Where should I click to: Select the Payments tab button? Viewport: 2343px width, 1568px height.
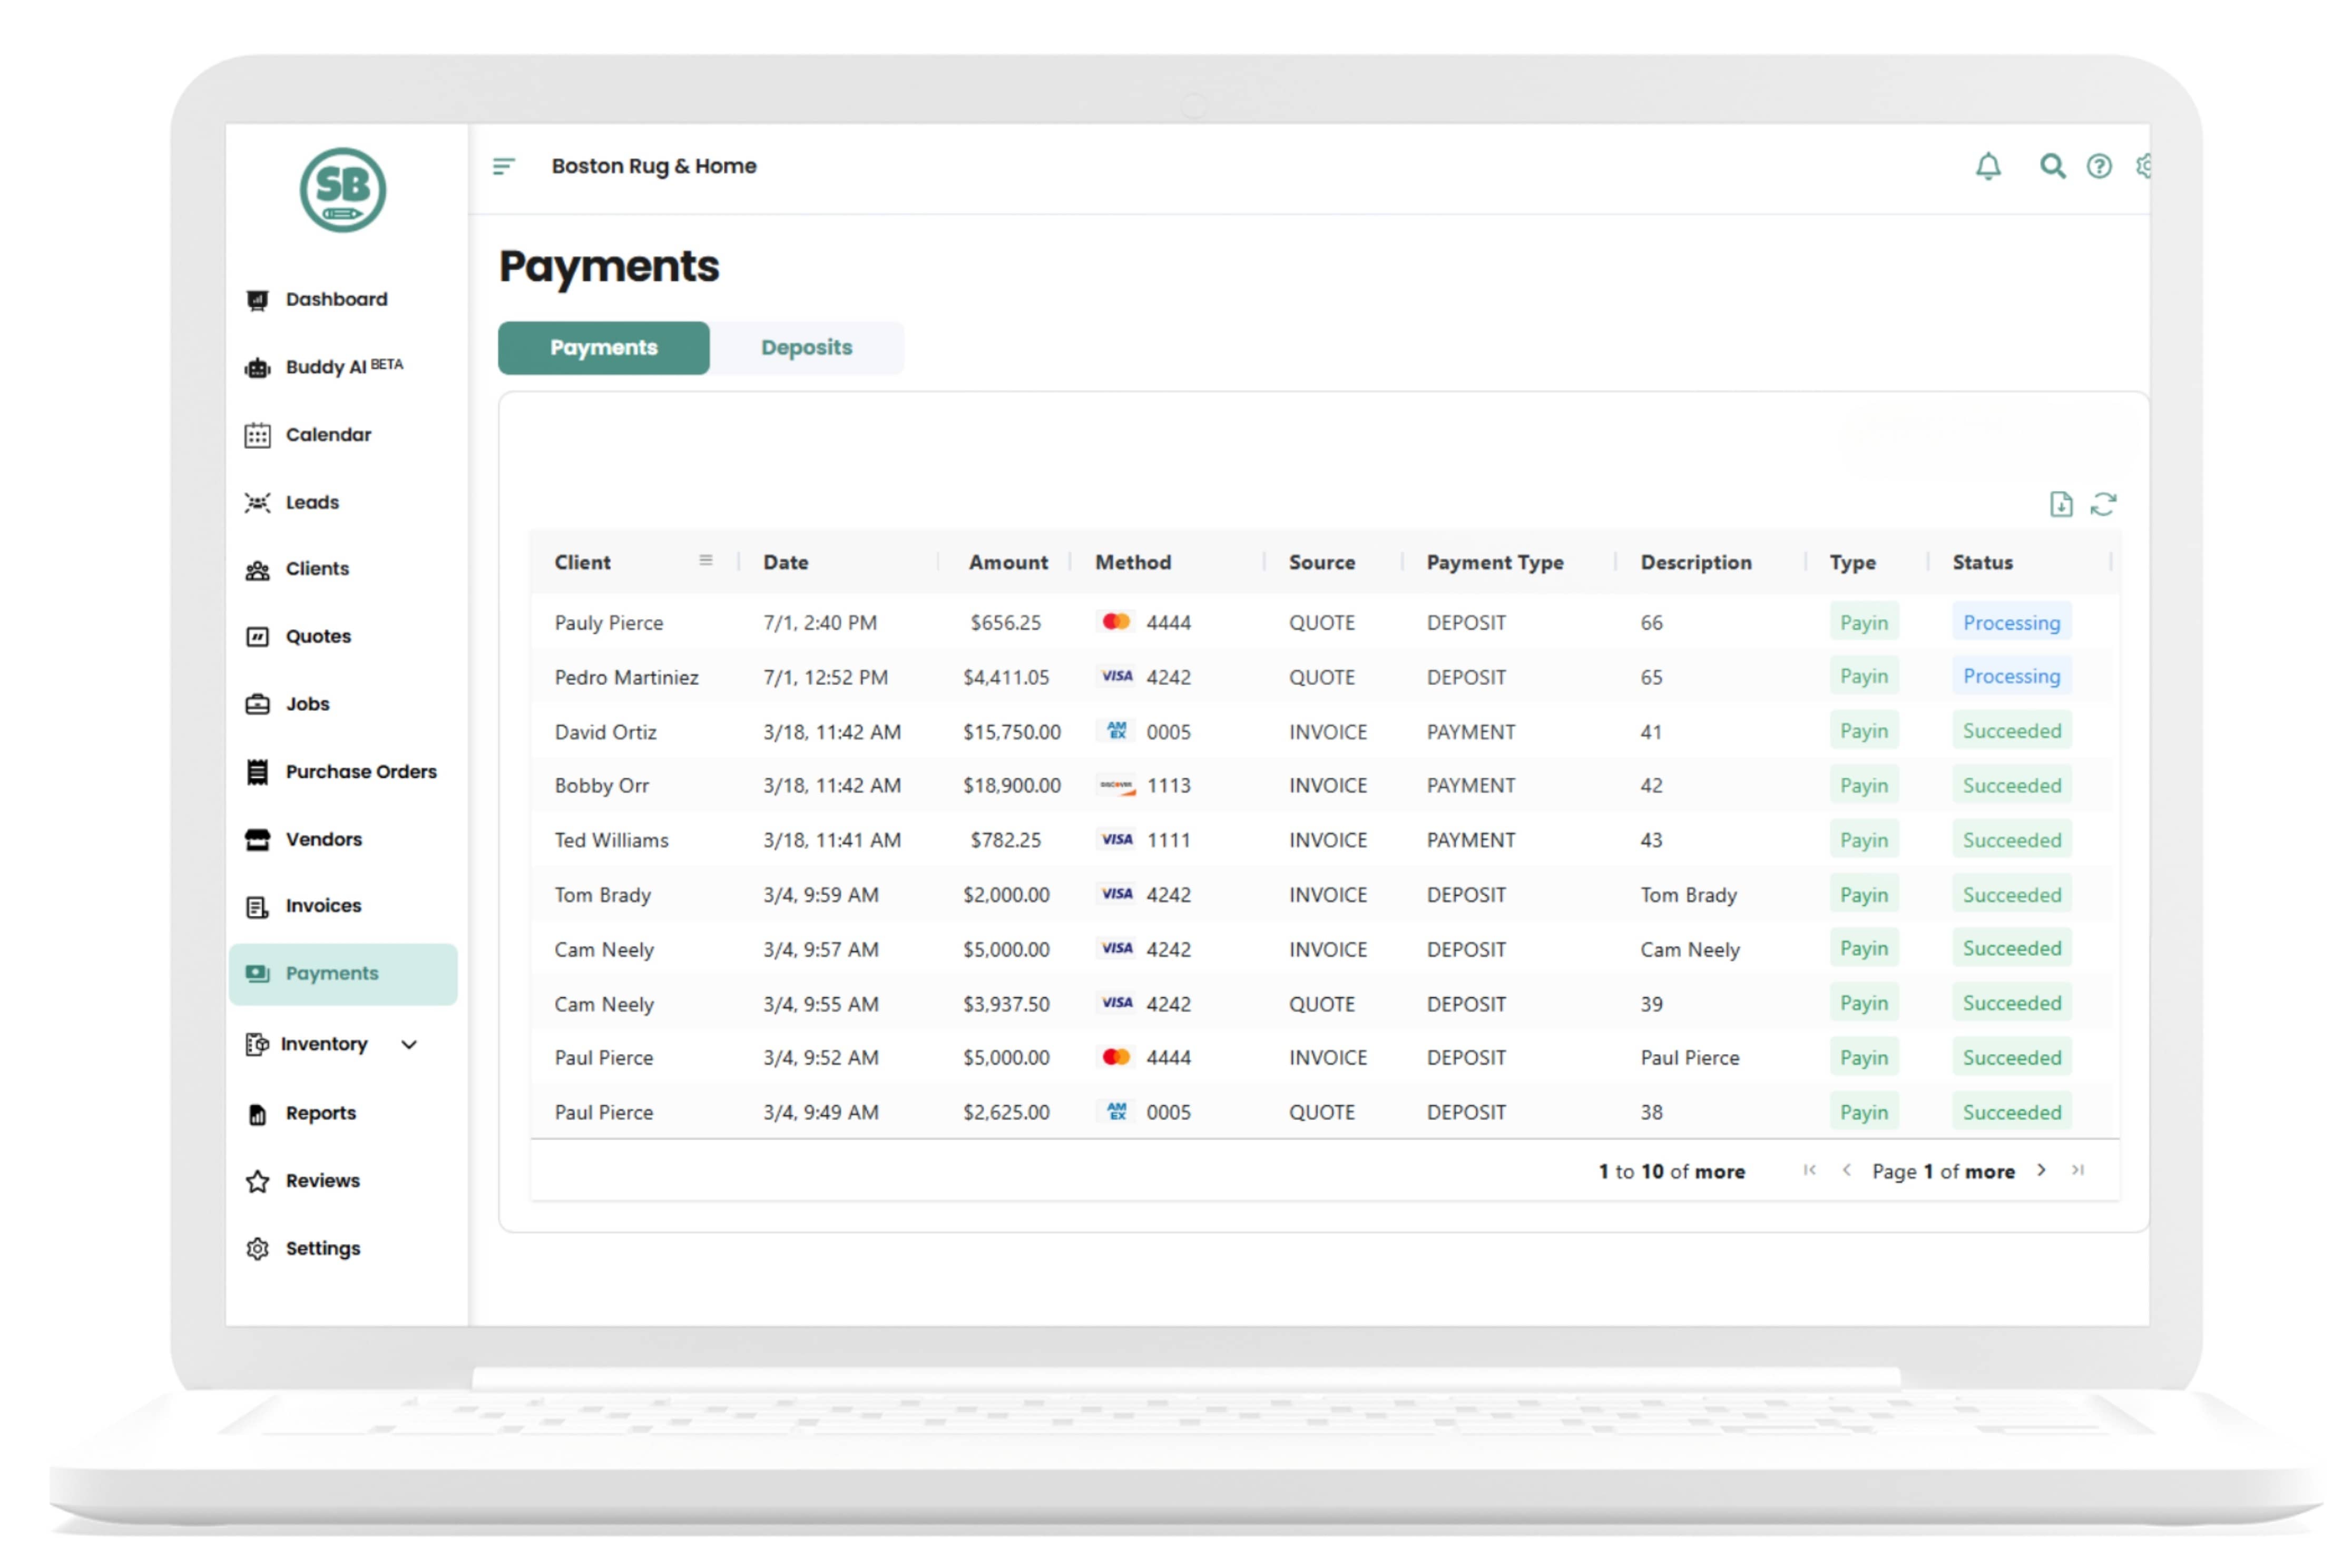pyautogui.click(x=603, y=348)
